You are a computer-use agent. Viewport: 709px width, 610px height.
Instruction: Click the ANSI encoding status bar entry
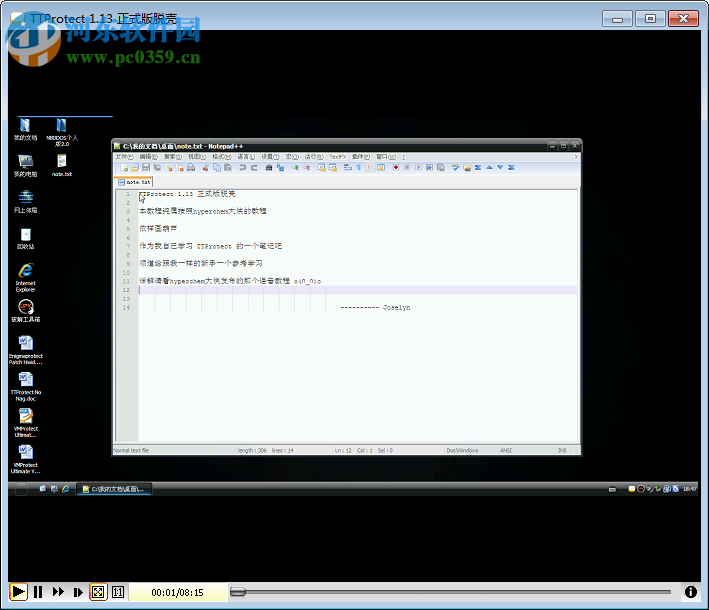[x=506, y=450]
